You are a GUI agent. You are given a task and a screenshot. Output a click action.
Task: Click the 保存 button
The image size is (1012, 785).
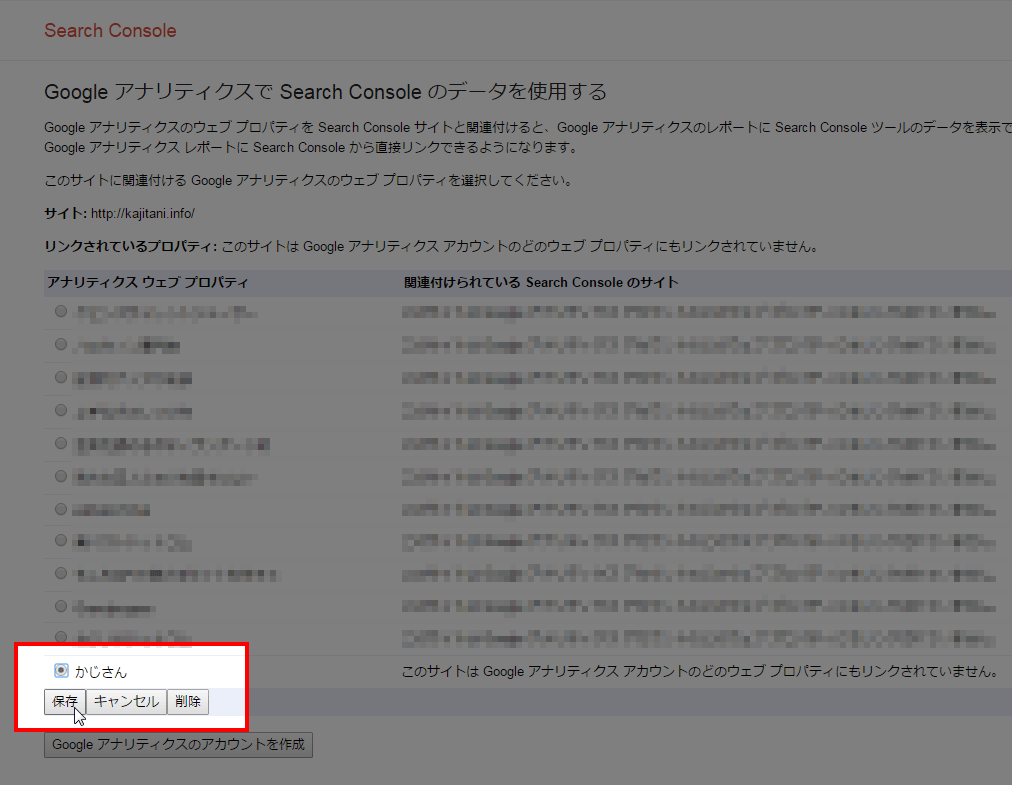[65, 702]
